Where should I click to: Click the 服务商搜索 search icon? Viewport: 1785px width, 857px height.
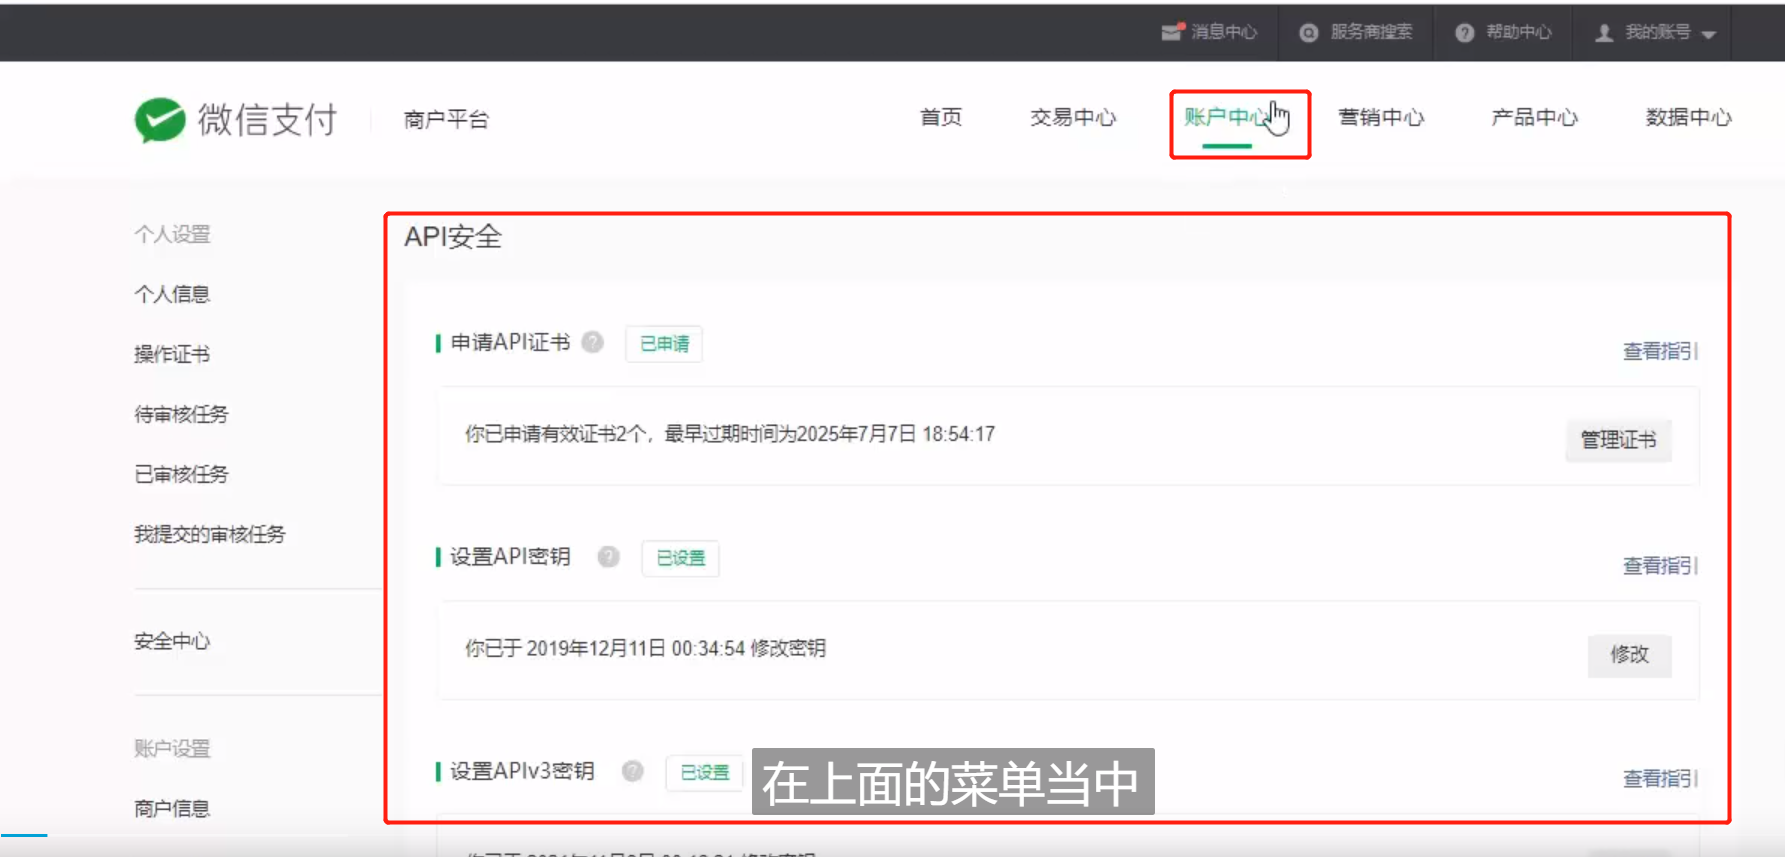[1308, 33]
